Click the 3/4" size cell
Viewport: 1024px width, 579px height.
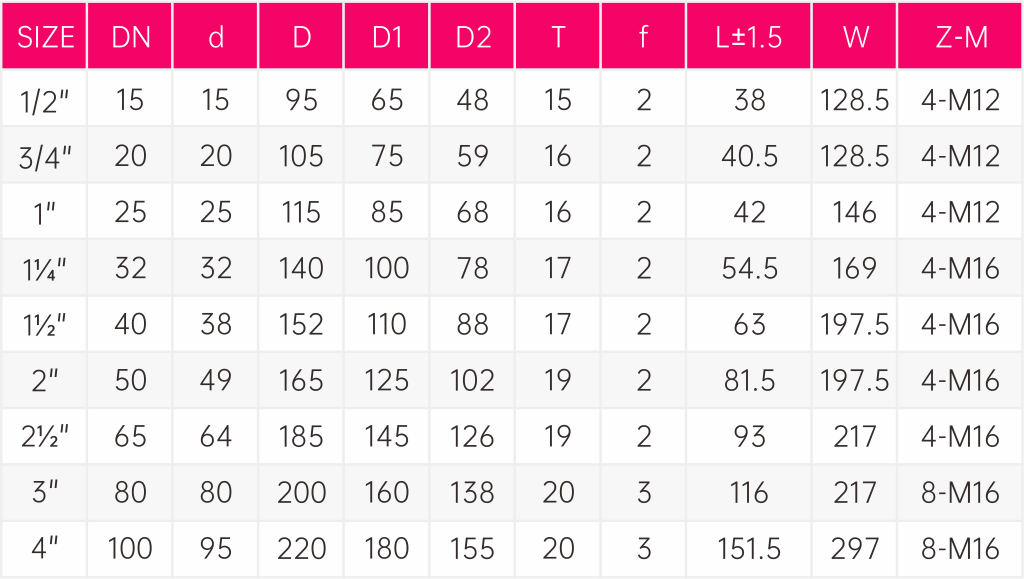[44, 155]
